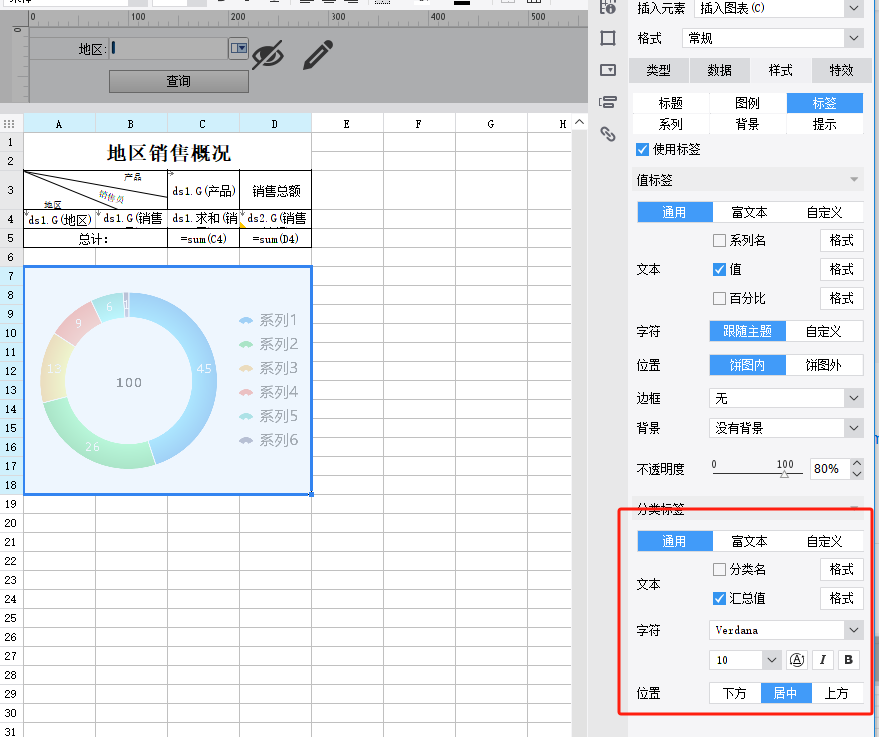Uncheck the 使用标签 checkbox
879x737 pixels.
pos(643,149)
